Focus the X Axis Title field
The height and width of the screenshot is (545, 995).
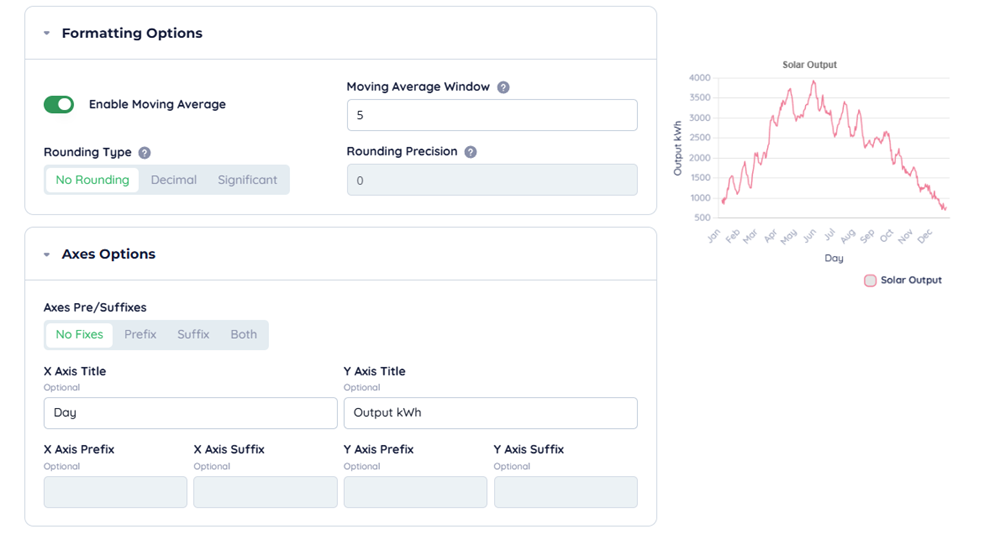pyautogui.click(x=190, y=413)
